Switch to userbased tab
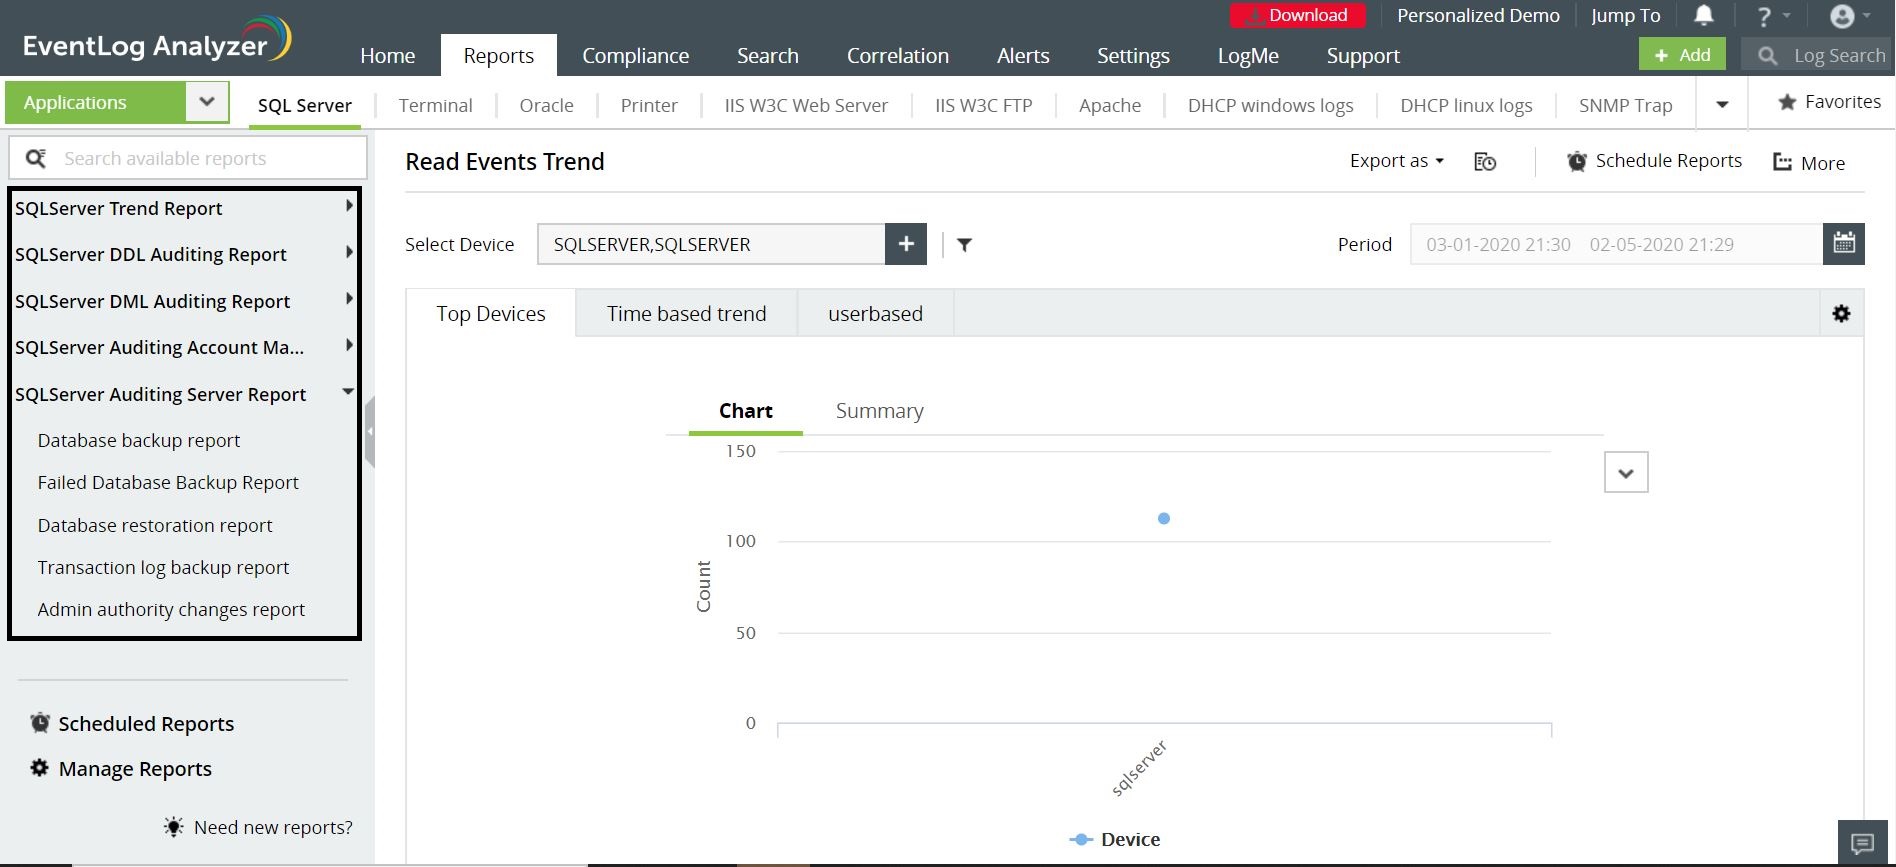 (875, 314)
